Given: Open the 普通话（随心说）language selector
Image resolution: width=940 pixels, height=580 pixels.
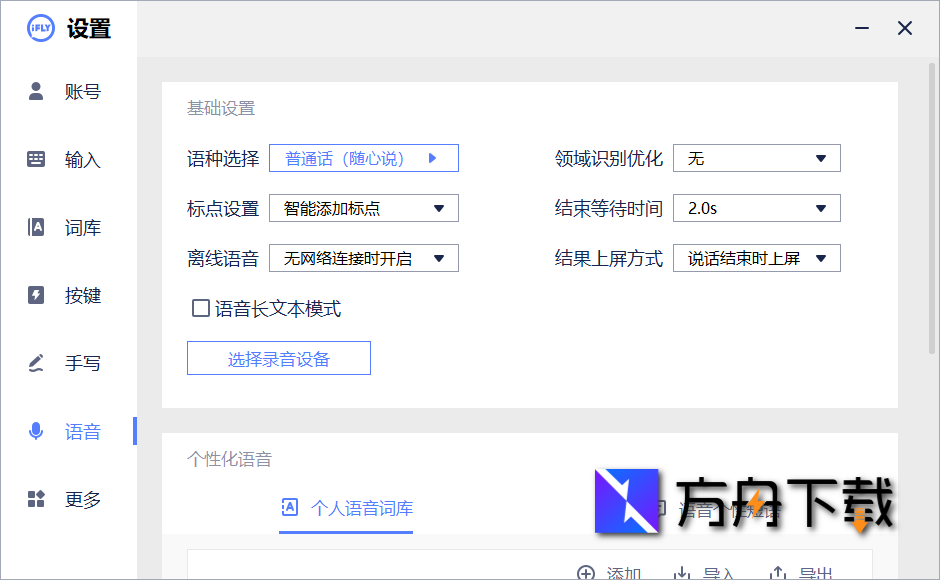Looking at the screenshot, I should pos(364,158).
